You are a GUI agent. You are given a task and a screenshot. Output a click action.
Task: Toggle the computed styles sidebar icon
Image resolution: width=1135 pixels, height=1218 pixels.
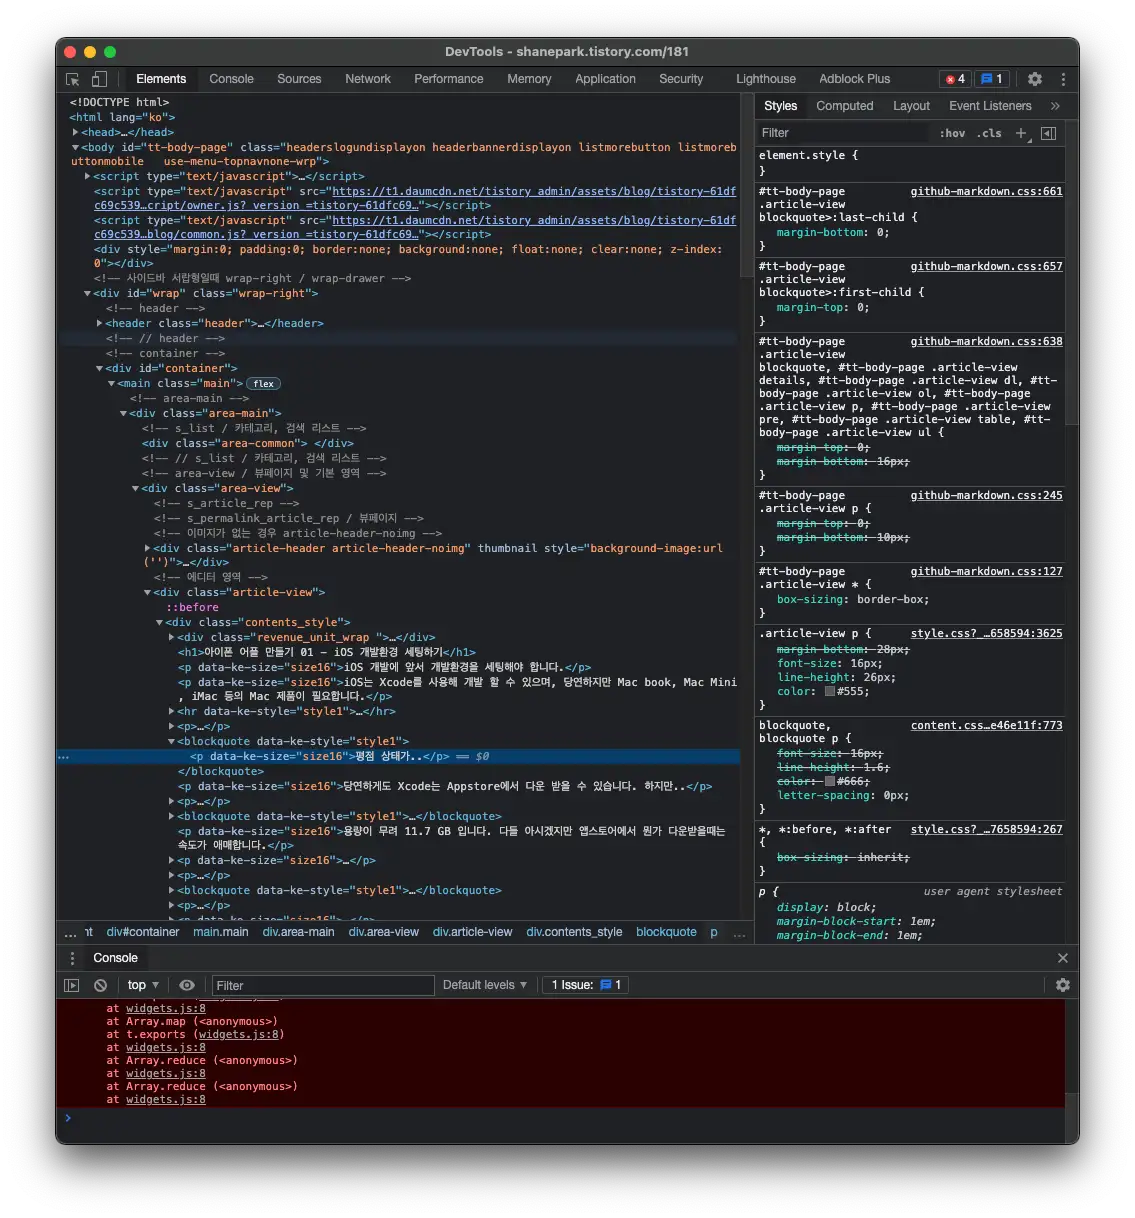point(1048,133)
